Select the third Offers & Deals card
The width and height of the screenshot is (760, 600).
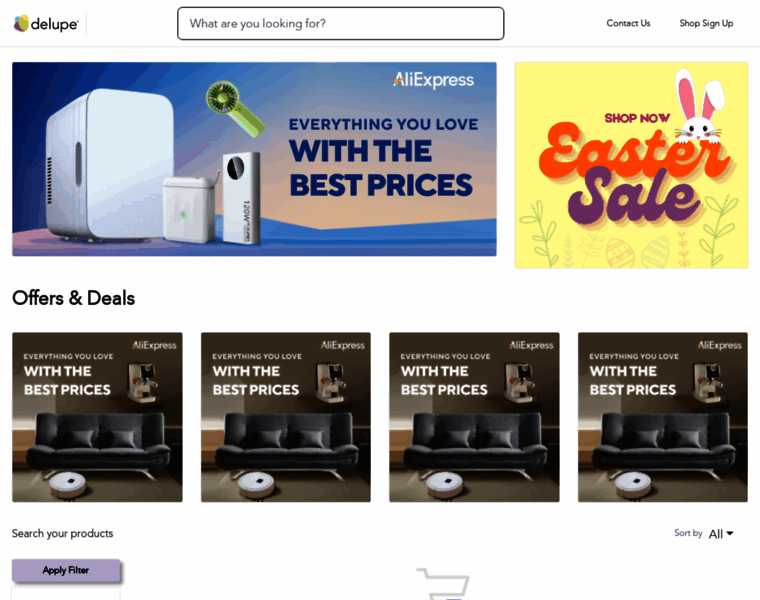[x=474, y=417]
